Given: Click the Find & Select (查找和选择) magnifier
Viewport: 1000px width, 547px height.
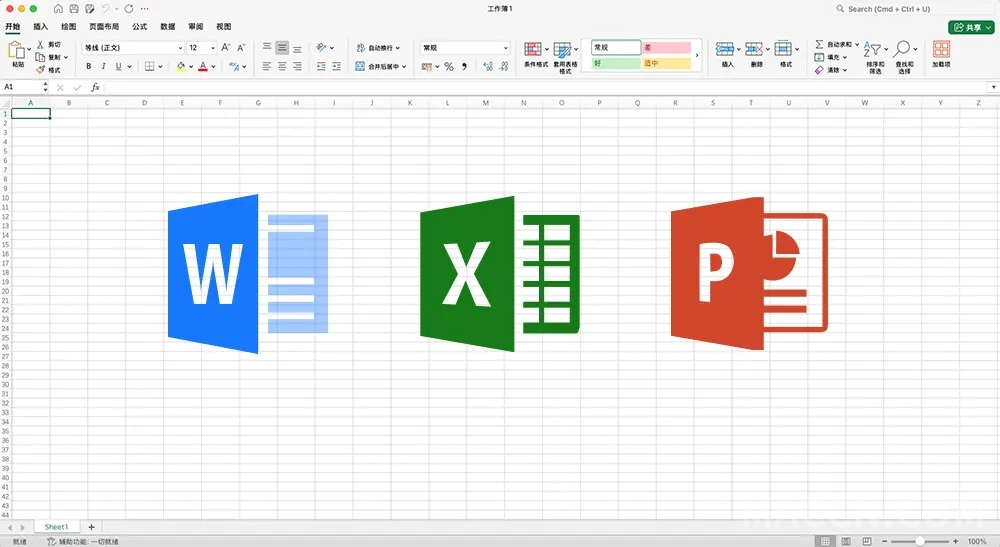Looking at the screenshot, I should pos(903,49).
